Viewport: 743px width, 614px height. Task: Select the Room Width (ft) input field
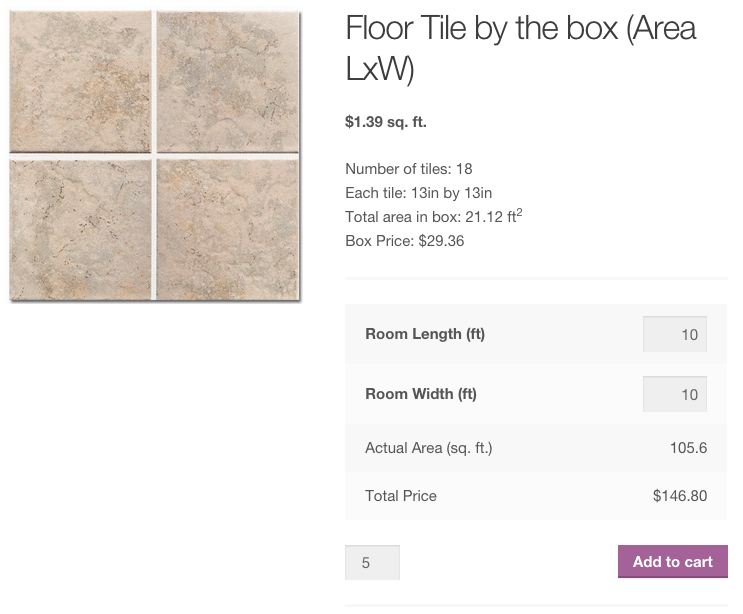pyautogui.click(x=675, y=394)
